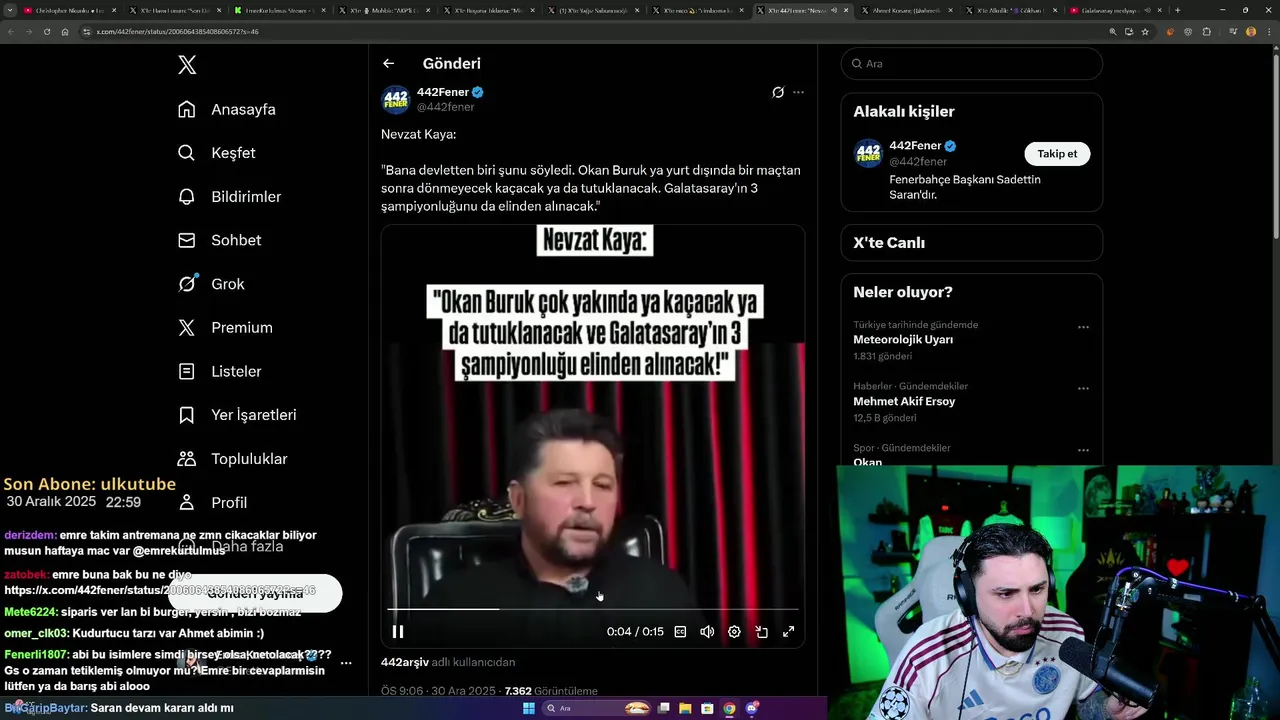Go back with Gönderi arrow
Image resolution: width=1280 pixels, height=720 pixels.
click(x=389, y=63)
